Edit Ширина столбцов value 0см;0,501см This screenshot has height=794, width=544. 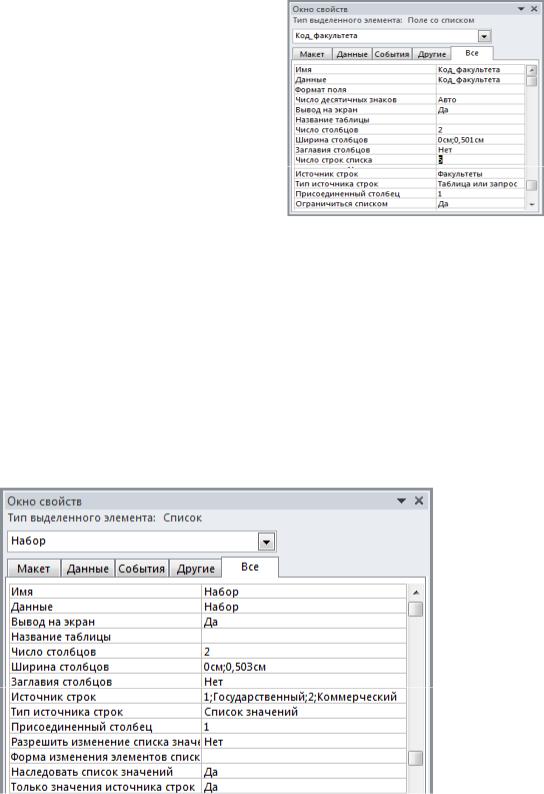coord(480,140)
